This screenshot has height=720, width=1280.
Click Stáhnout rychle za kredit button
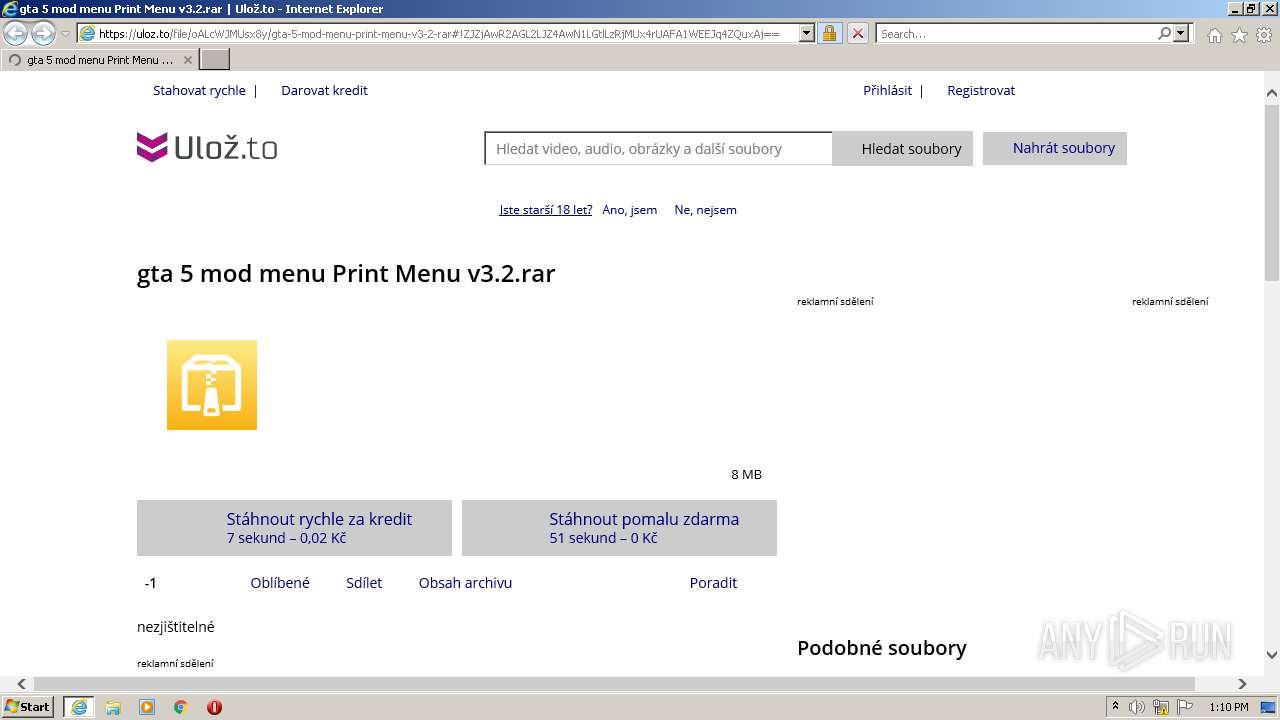click(x=294, y=528)
